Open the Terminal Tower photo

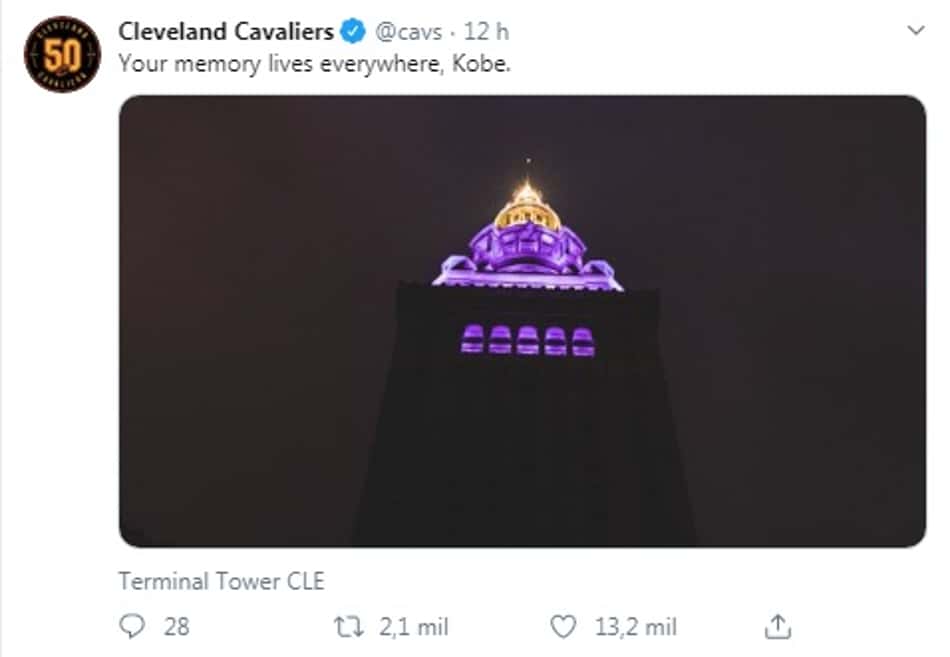tap(522, 321)
